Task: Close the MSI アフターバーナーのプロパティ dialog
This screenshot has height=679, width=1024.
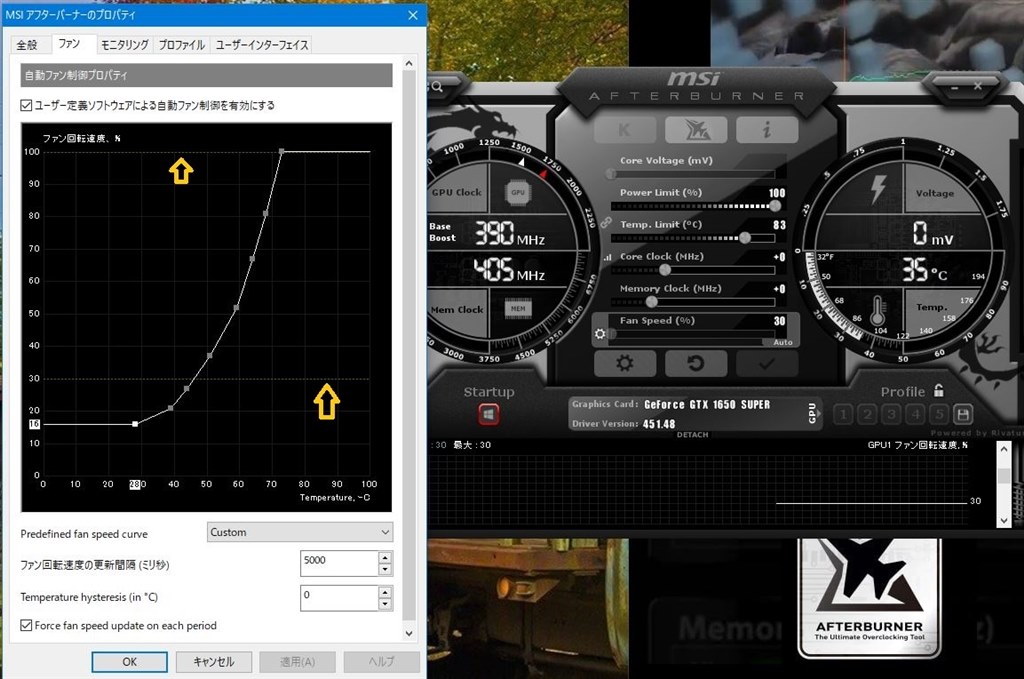Action: click(413, 15)
